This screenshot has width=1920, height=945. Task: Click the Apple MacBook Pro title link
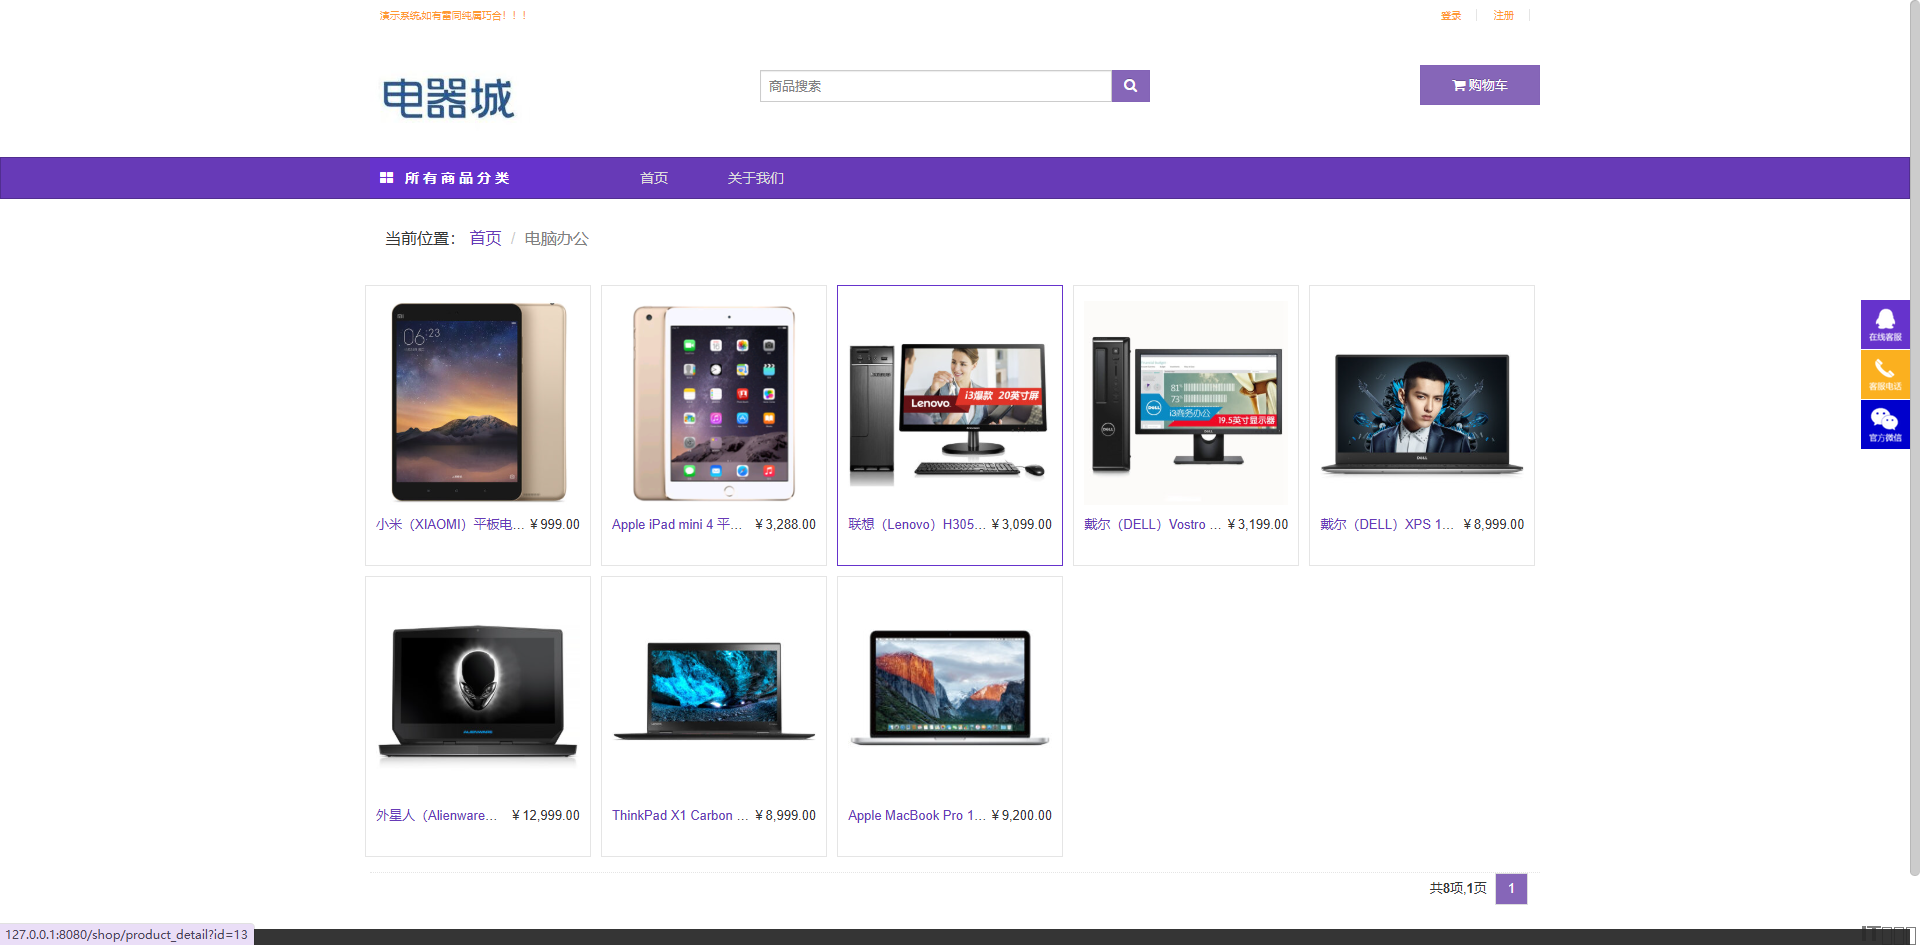916,815
